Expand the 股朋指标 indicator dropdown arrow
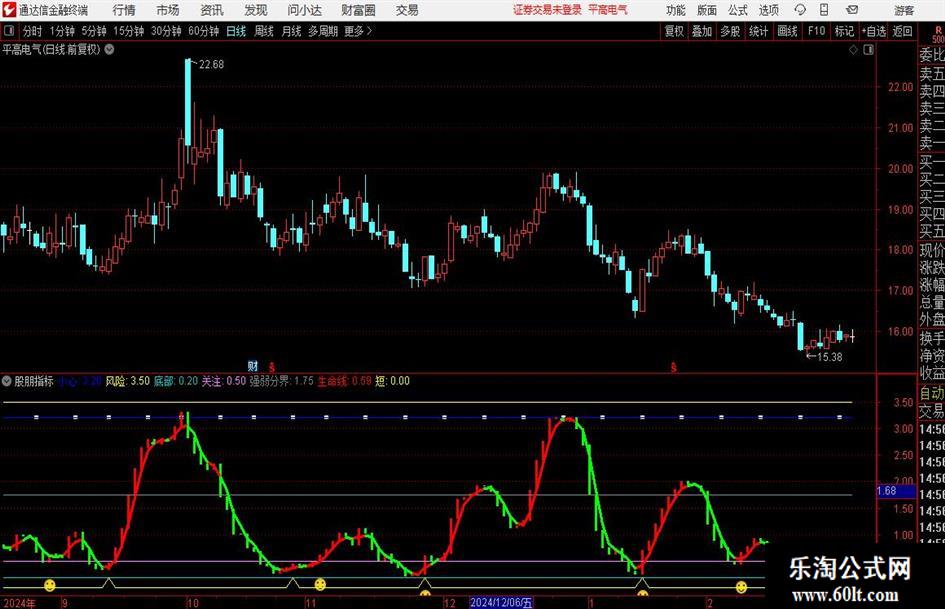The width and height of the screenshot is (945, 609). [7, 381]
